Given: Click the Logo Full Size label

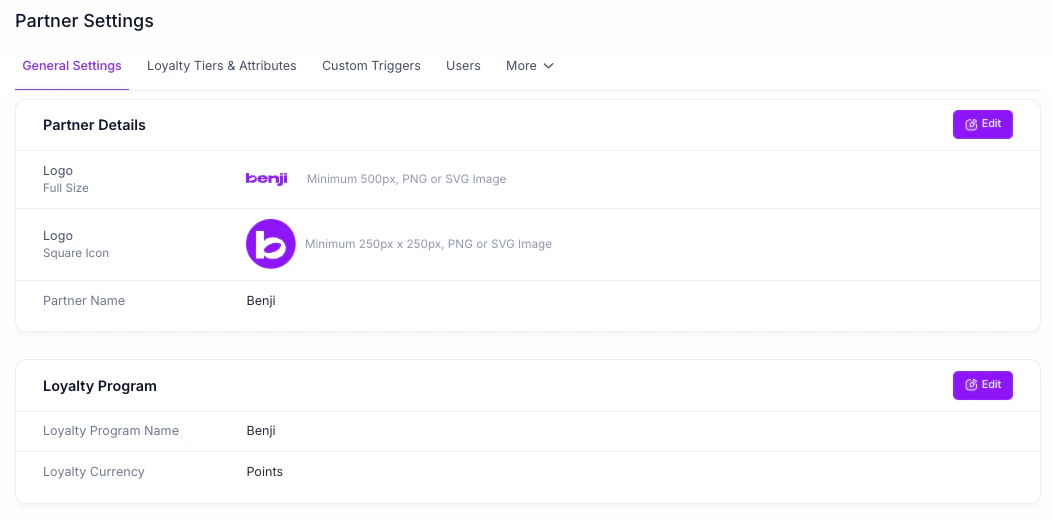Looking at the screenshot, I should [66, 179].
